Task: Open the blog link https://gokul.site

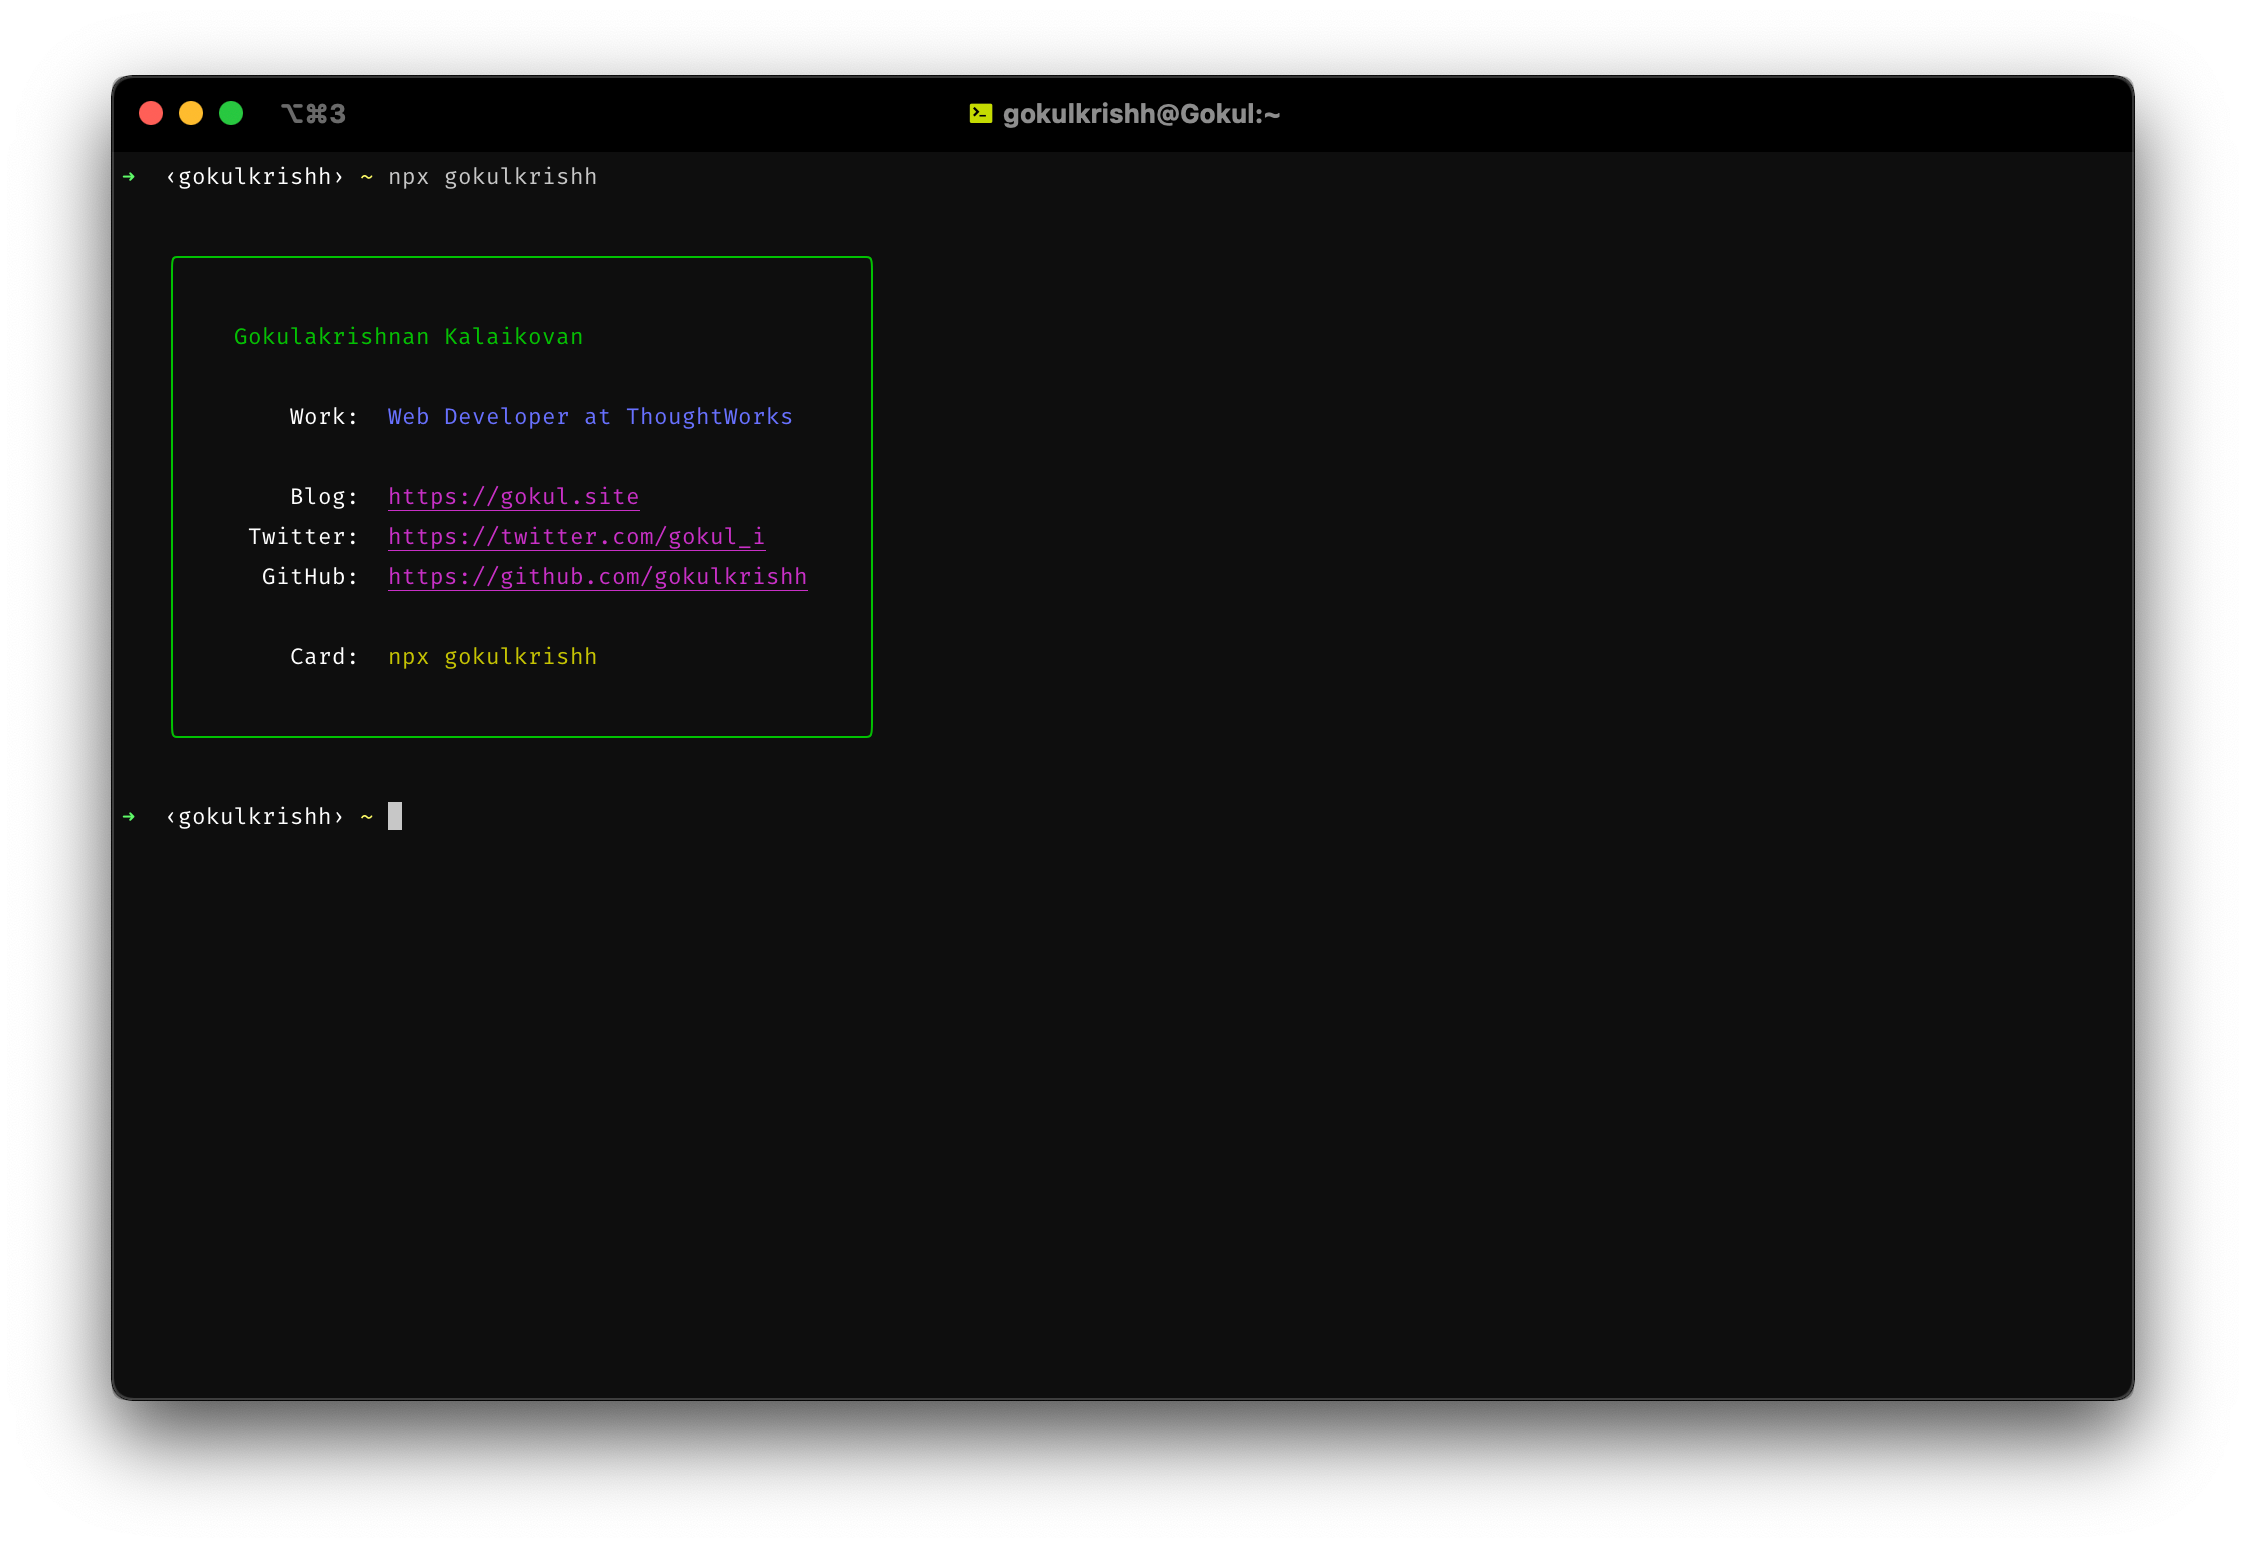Action: pyautogui.click(x=514, y=497)
